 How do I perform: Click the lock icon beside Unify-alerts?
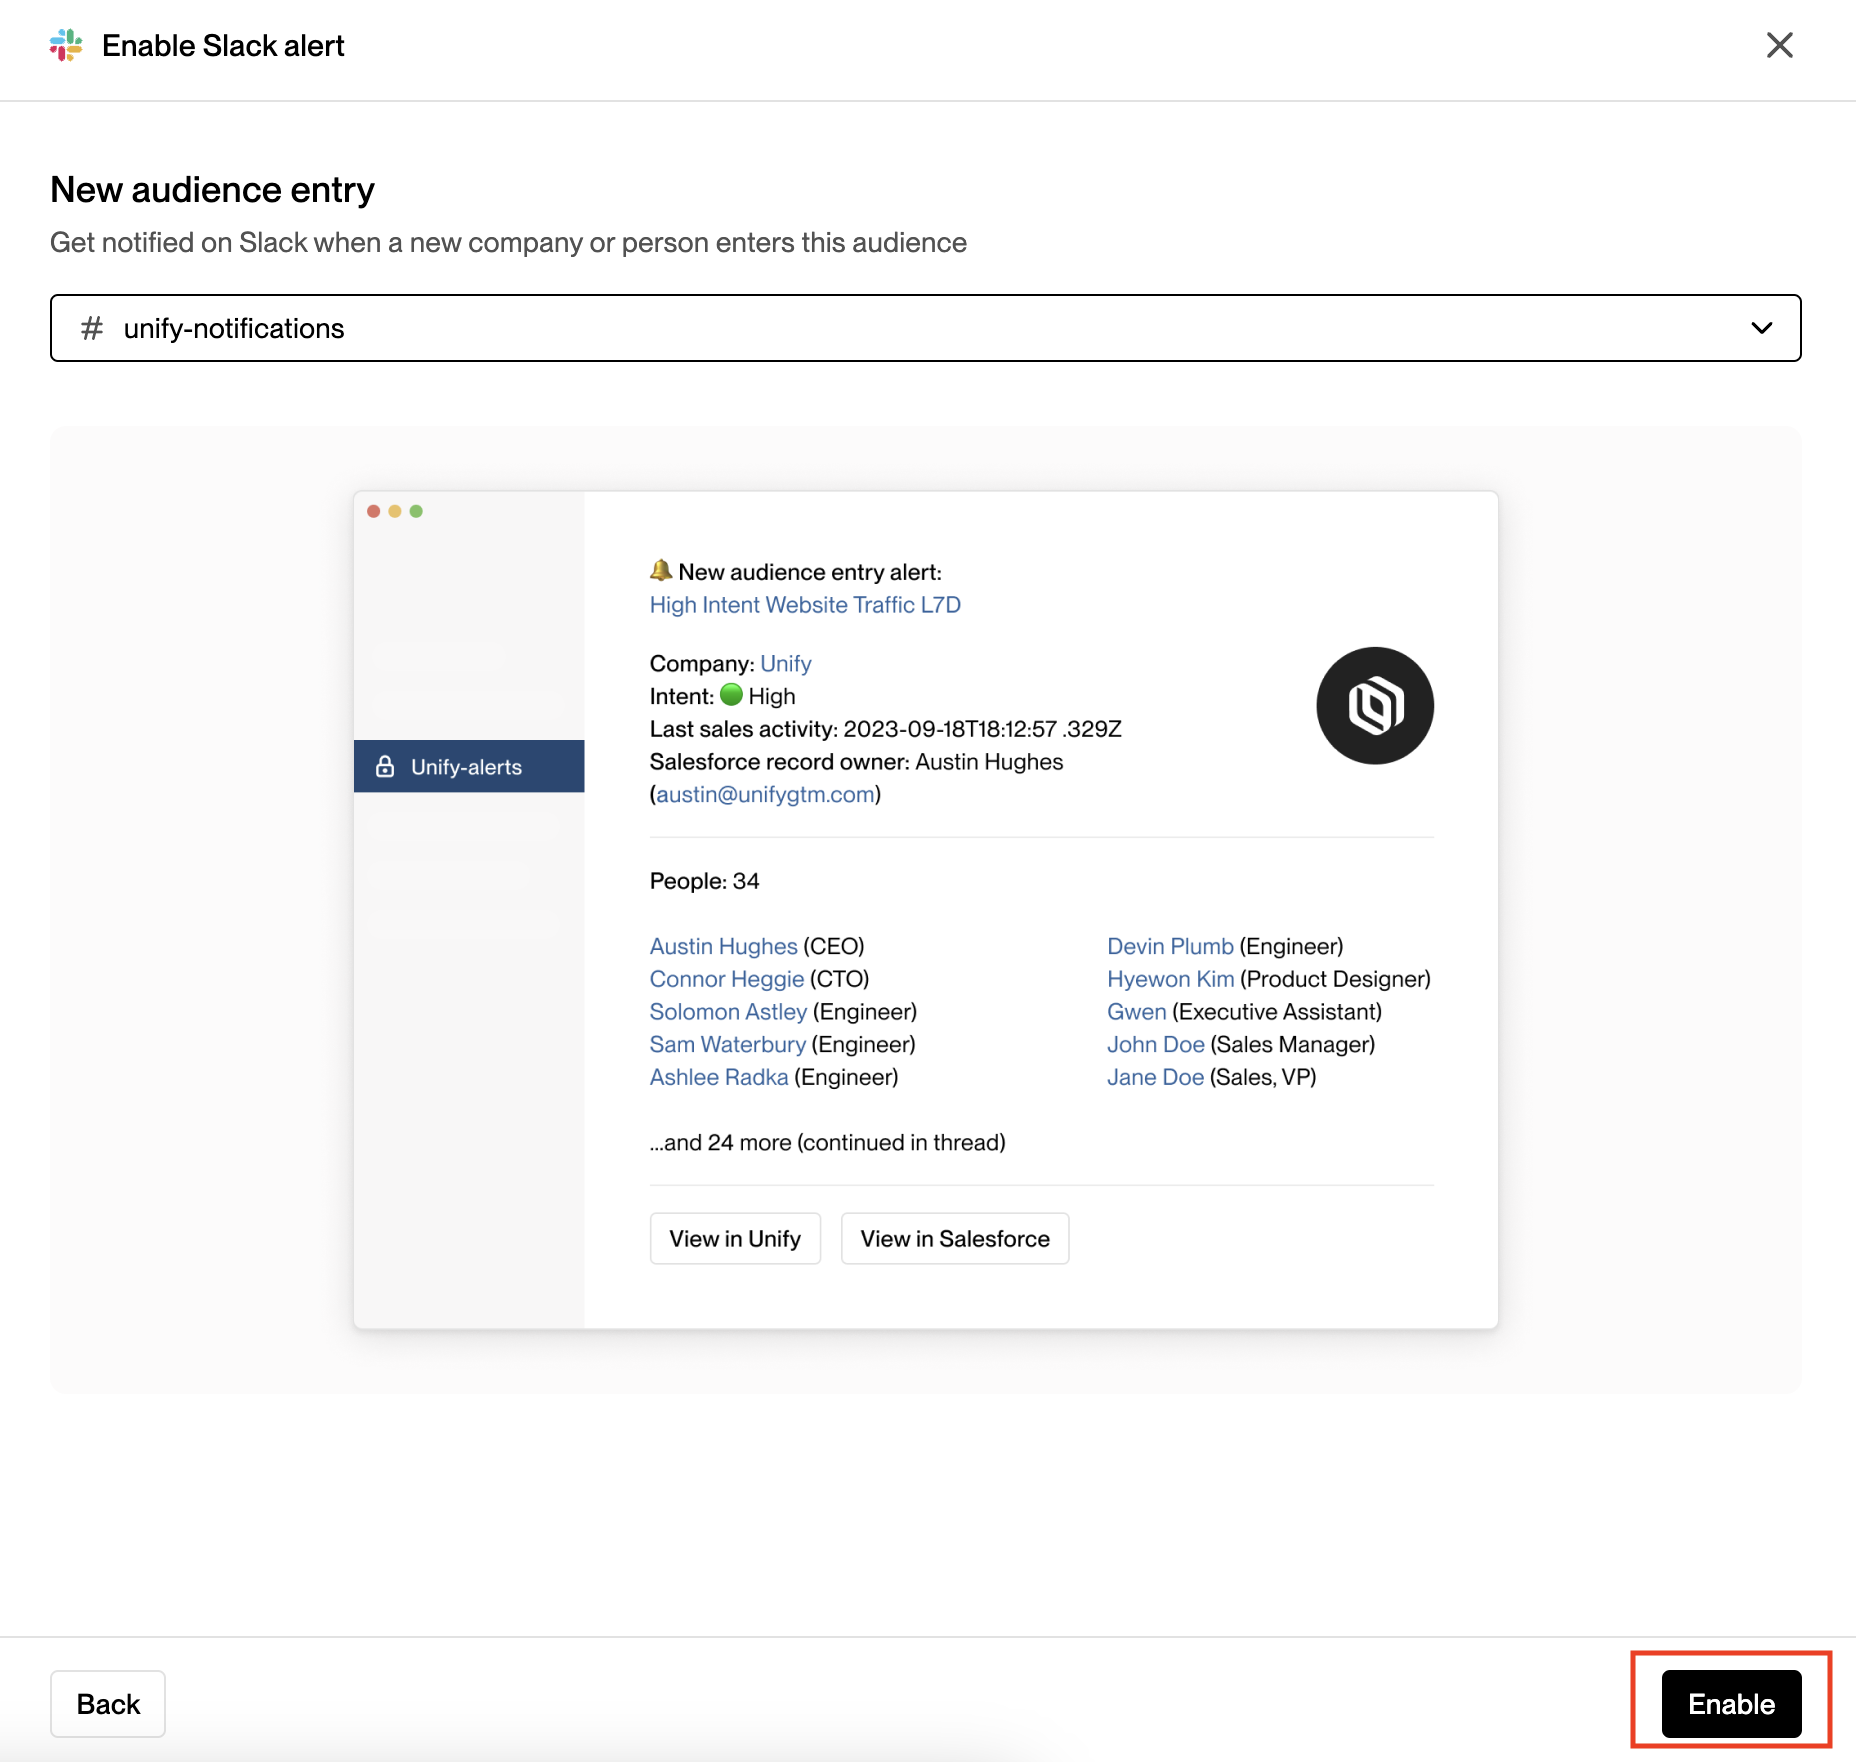pos(385,767)
